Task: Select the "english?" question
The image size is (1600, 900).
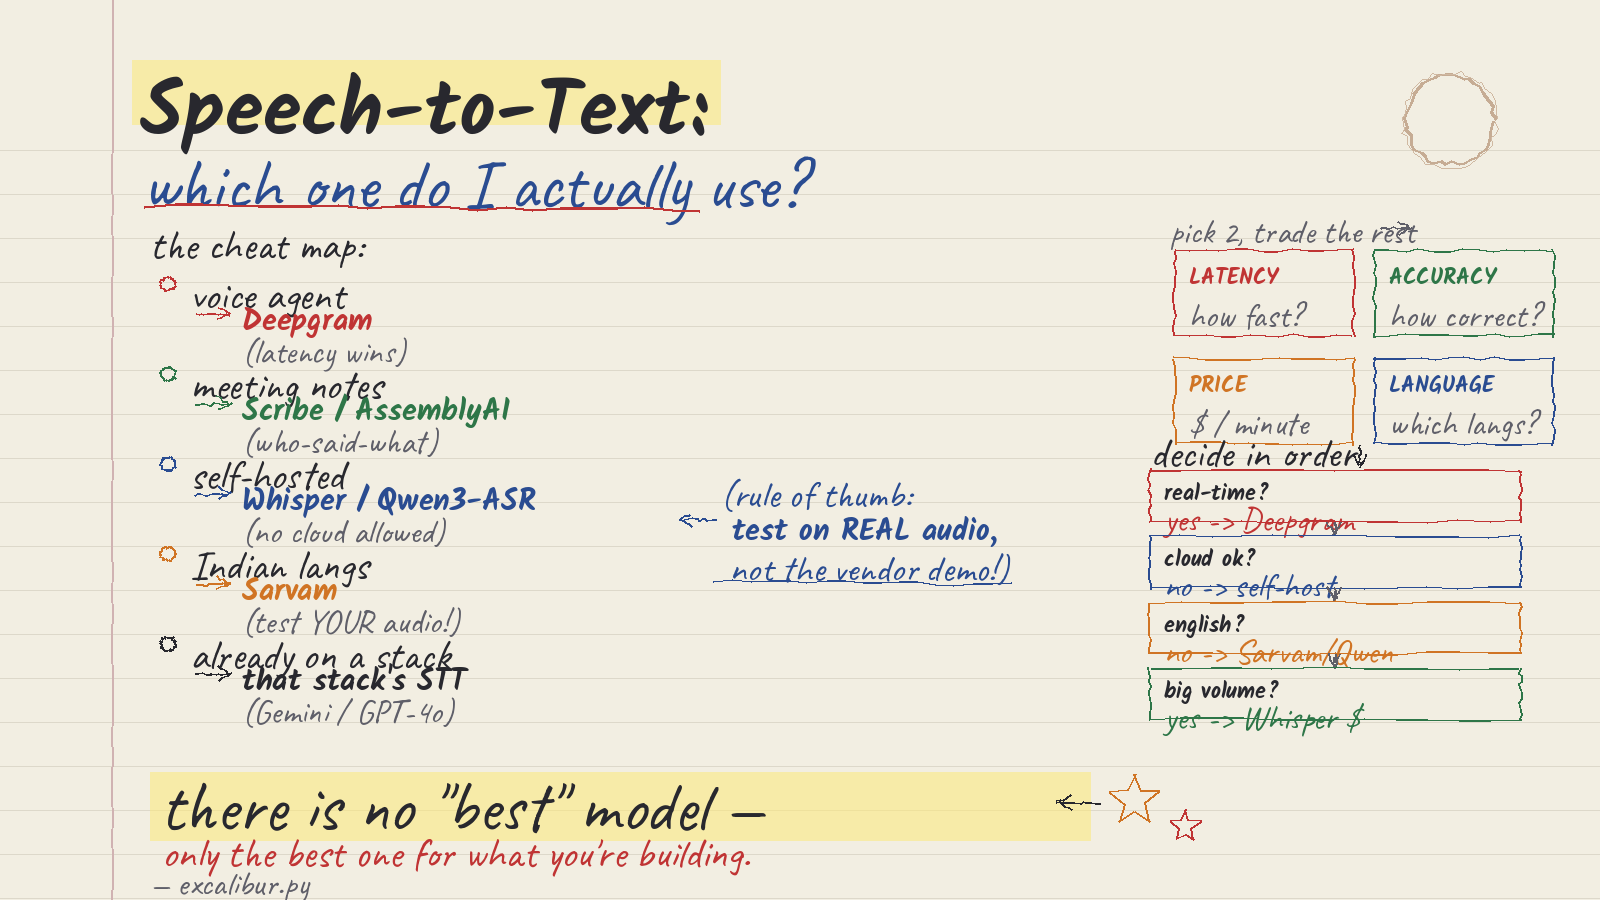Action: (x=1204, y=624)
